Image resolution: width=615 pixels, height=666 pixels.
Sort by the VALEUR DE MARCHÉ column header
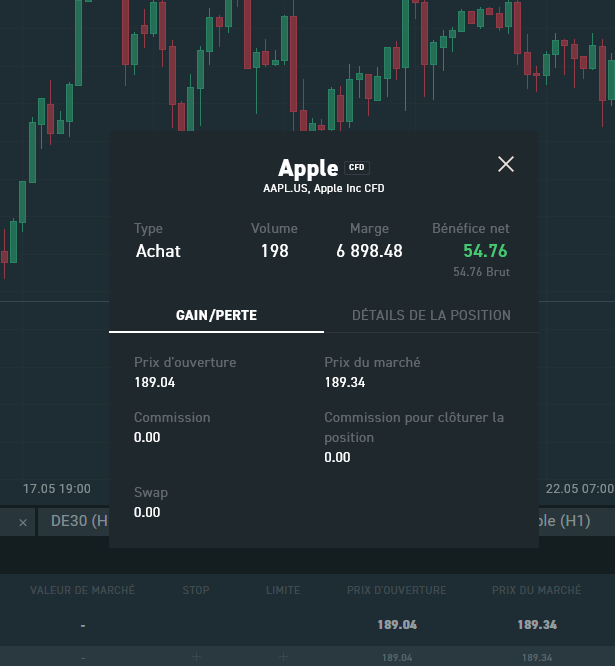point(82,590)
